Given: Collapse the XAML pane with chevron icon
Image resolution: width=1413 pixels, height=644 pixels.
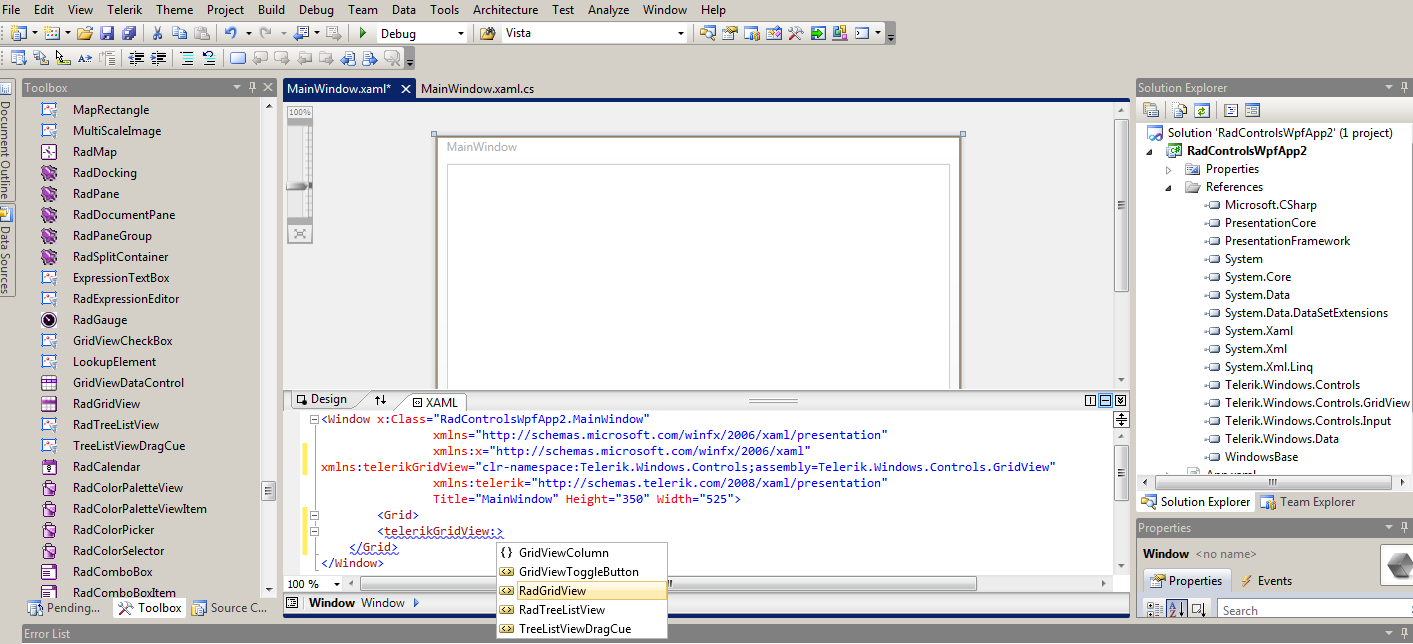Looking at the screenshot, I should [x=1120, y=401].
